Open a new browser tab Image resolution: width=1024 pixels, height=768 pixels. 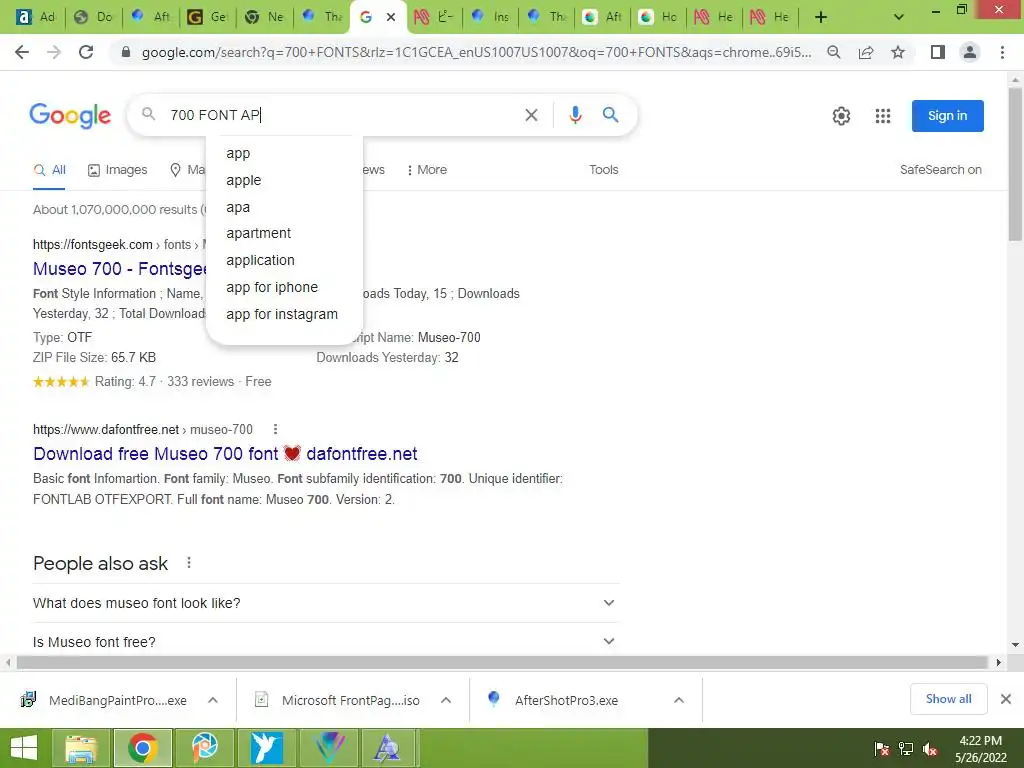[821, 17]
